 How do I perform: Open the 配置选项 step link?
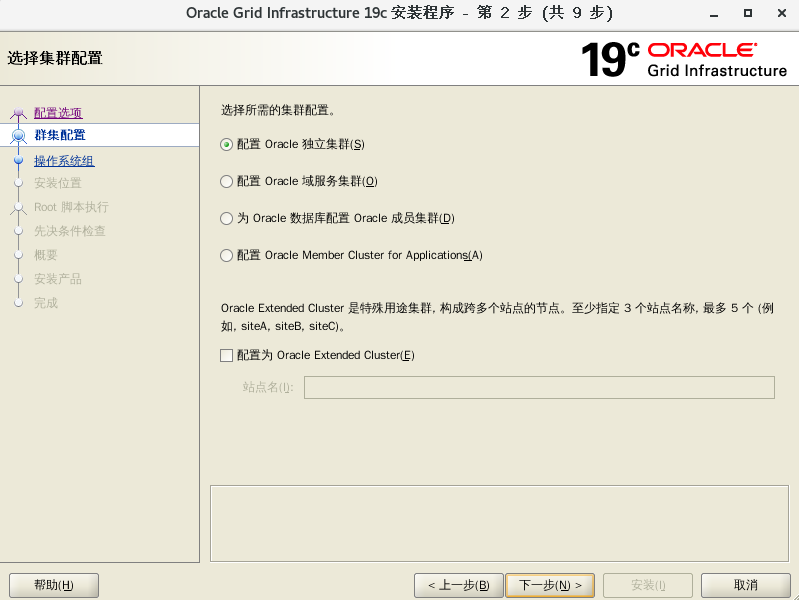tap(58, 113)
